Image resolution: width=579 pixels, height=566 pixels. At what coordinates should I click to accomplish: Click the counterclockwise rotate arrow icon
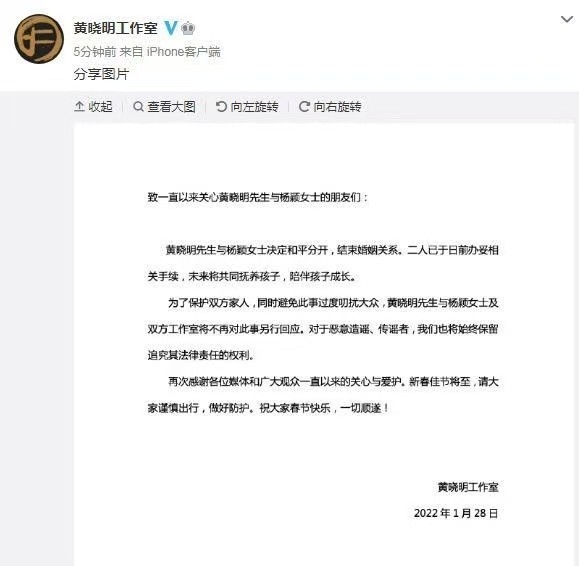pyautogui.click(x=221, y=107)
